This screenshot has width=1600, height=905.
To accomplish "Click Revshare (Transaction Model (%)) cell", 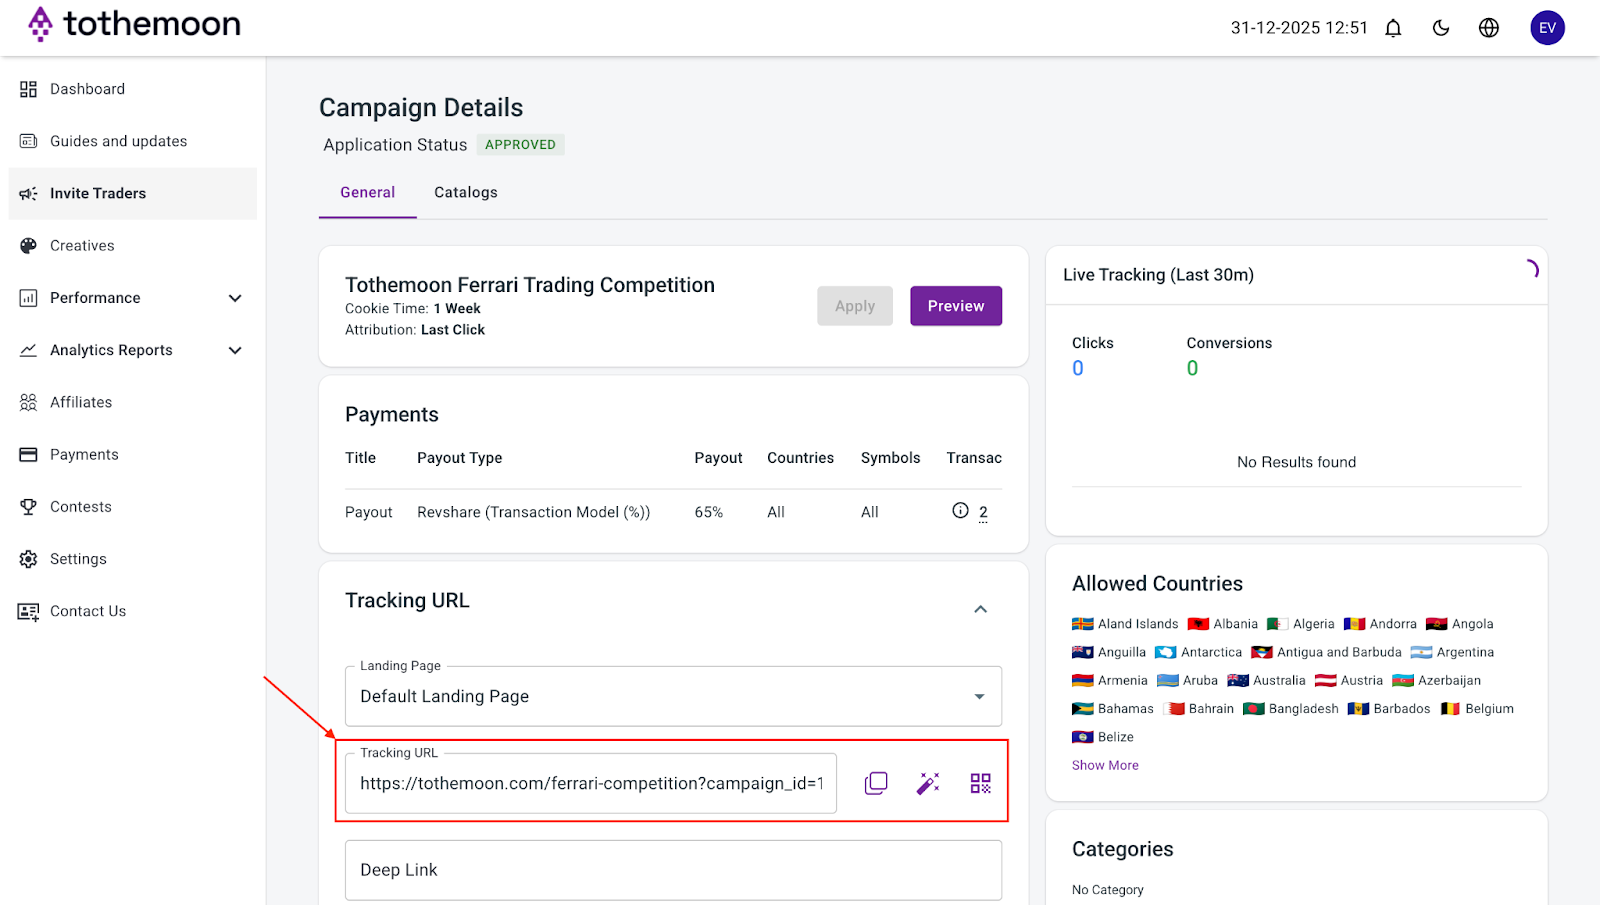I will point(533,512).
